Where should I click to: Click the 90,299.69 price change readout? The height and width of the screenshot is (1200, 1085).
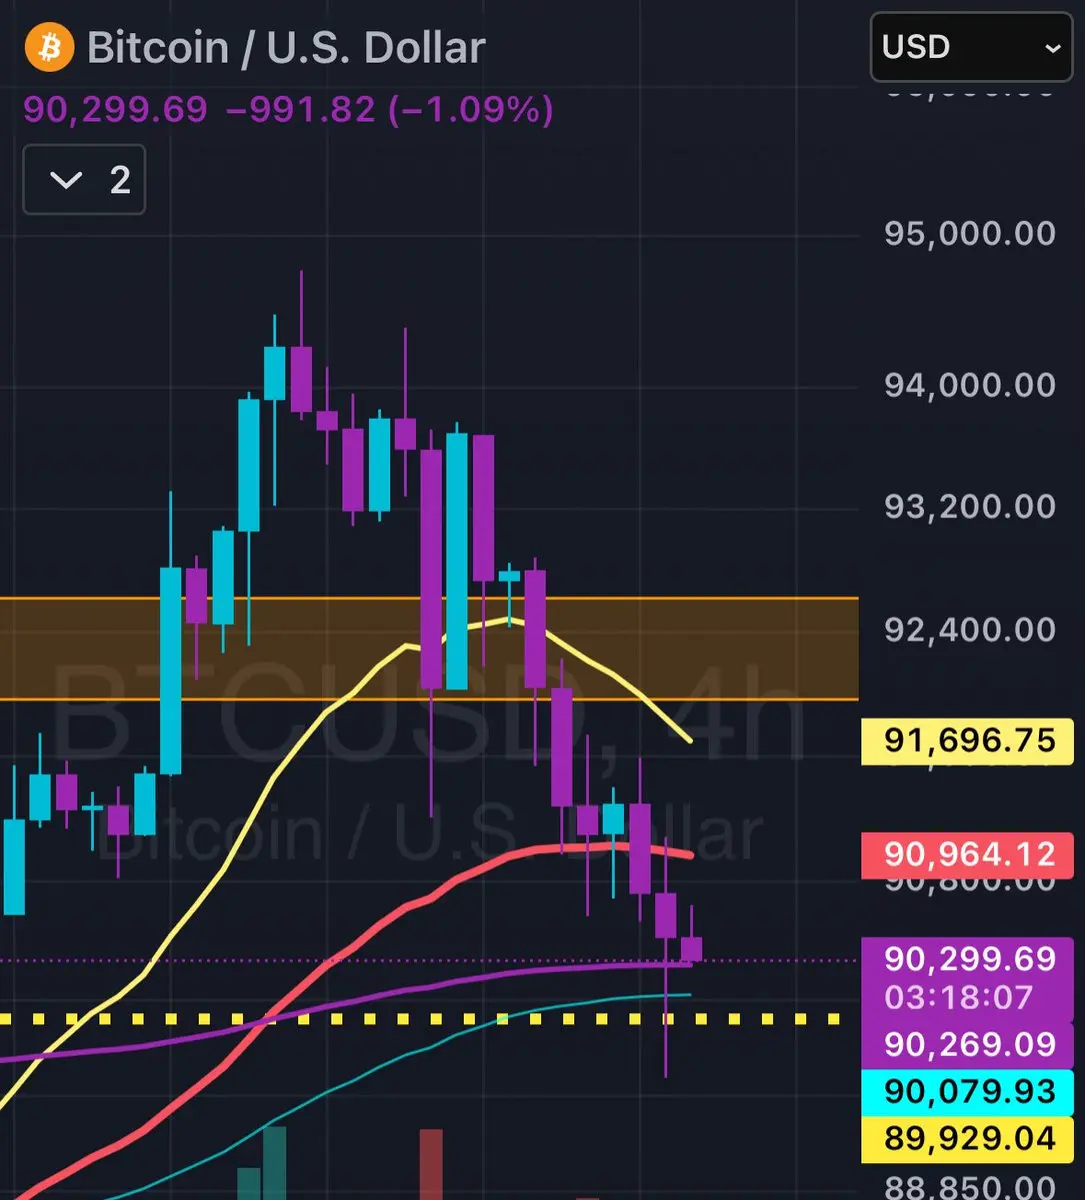288,109
